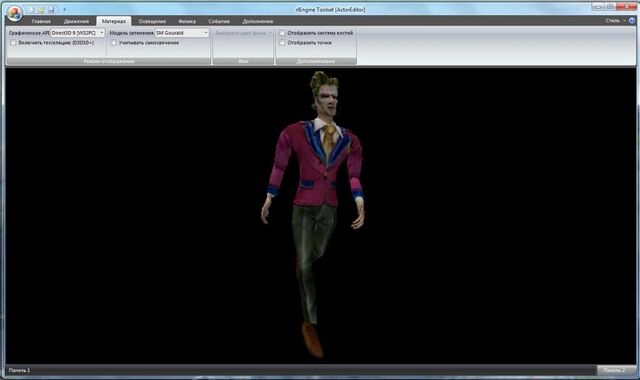Check Отобразить систему костей option

point(282,33)
